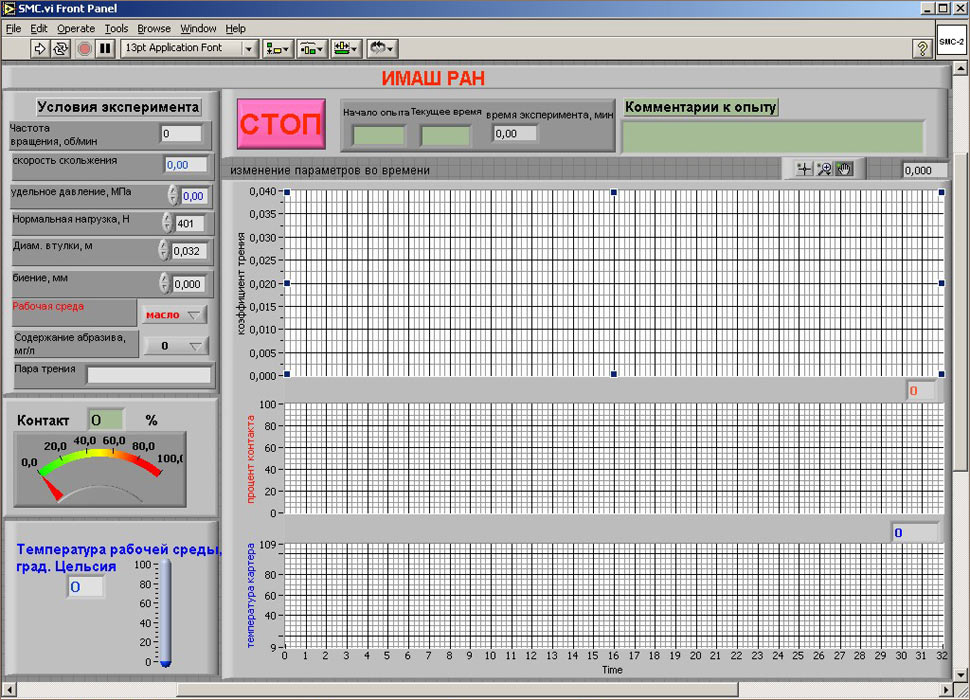Step the биение spinner
The image size is (970, 700).
pos(164,283)
